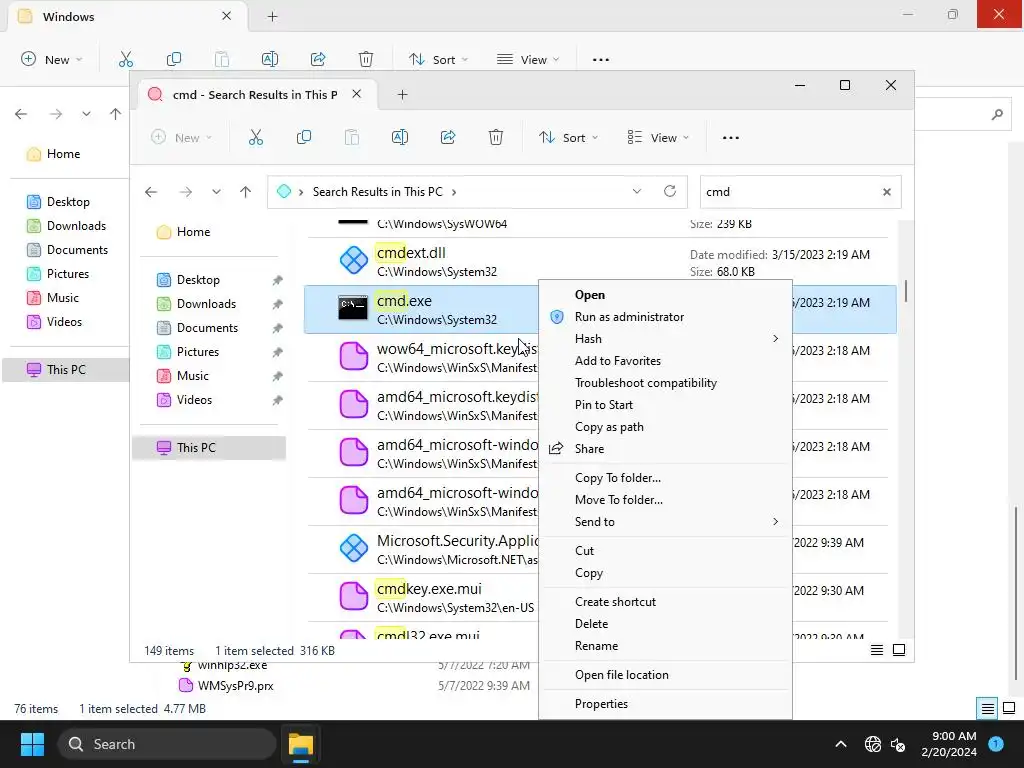
Task: Click the network globe icon in system tray
Action: click(x=872, y=744)
